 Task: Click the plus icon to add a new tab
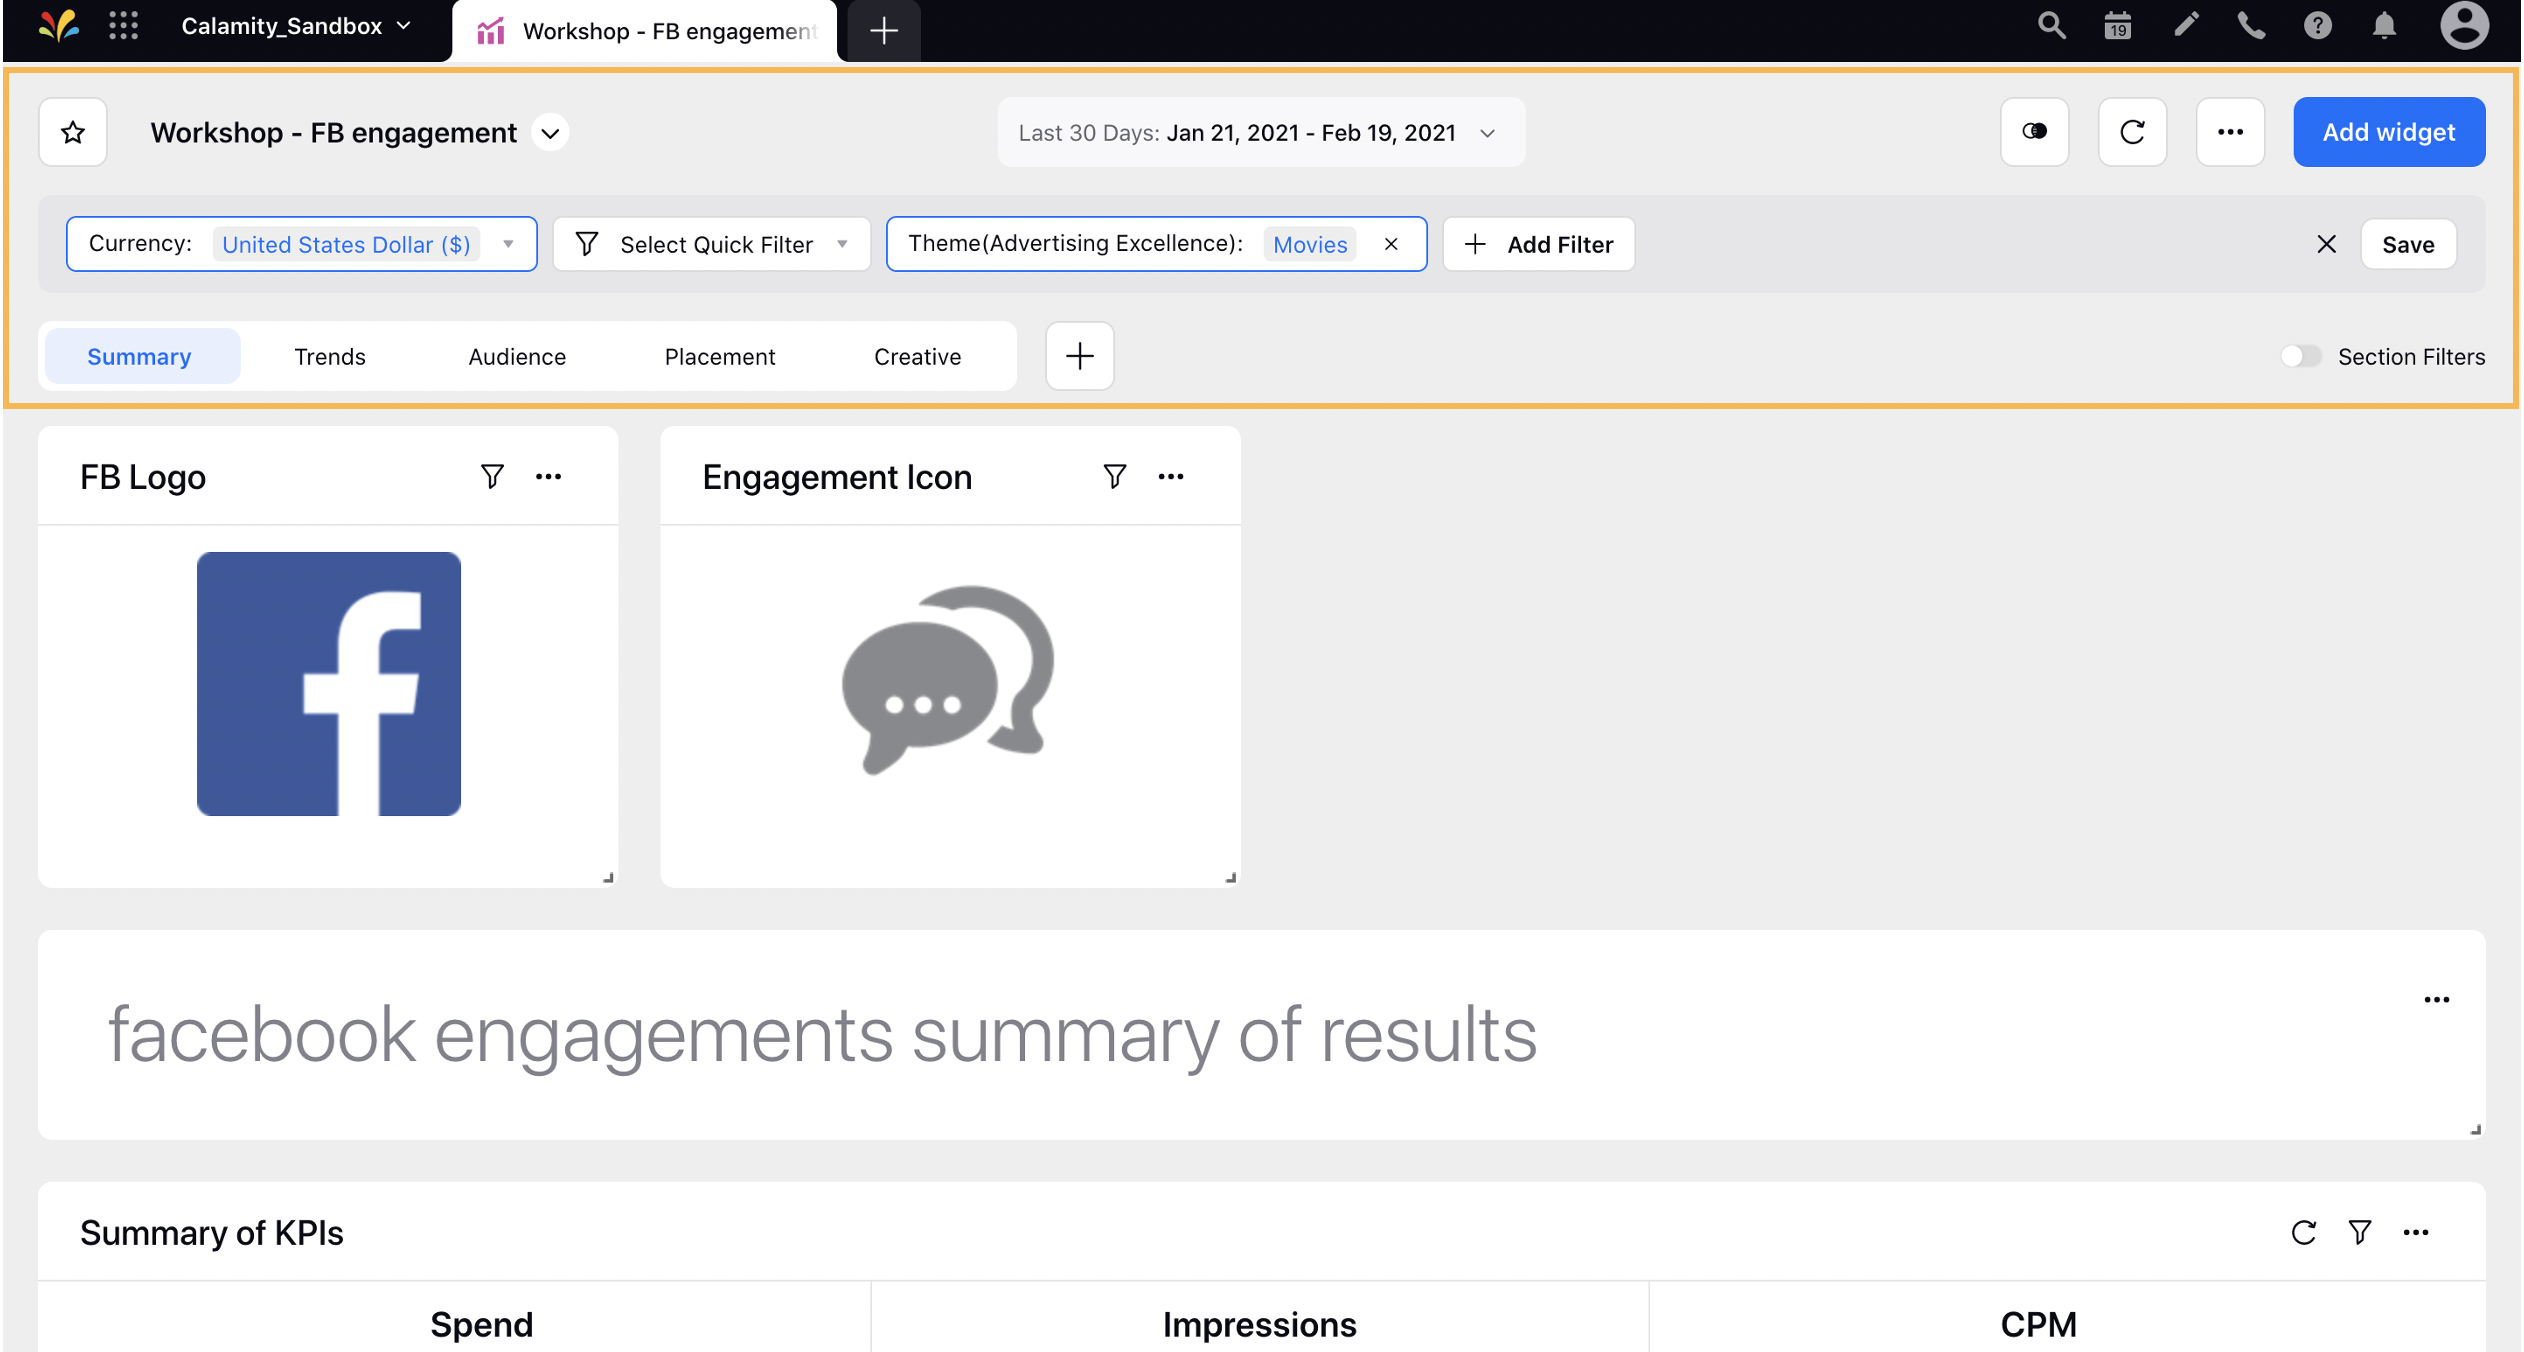coord(1080,356)
